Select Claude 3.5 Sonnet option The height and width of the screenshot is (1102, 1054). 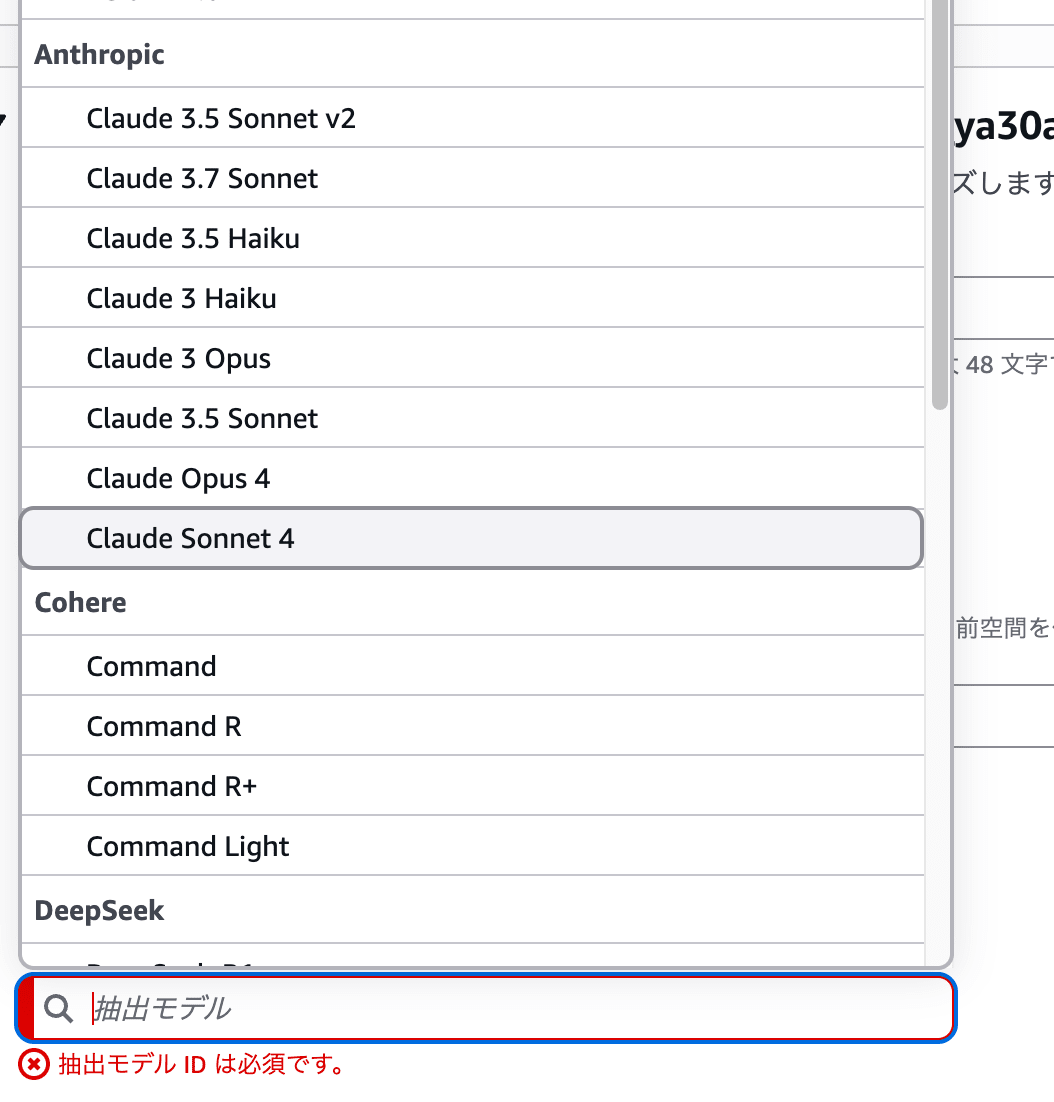click(x=202, y=419)
